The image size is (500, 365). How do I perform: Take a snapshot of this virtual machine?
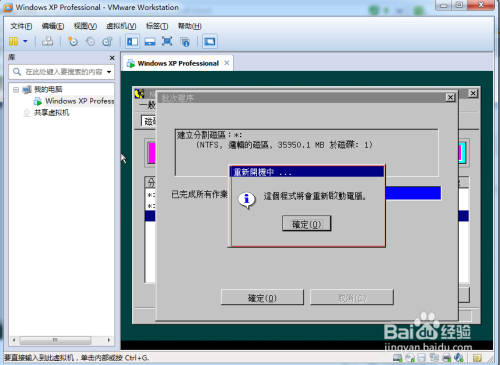[72, 41]
